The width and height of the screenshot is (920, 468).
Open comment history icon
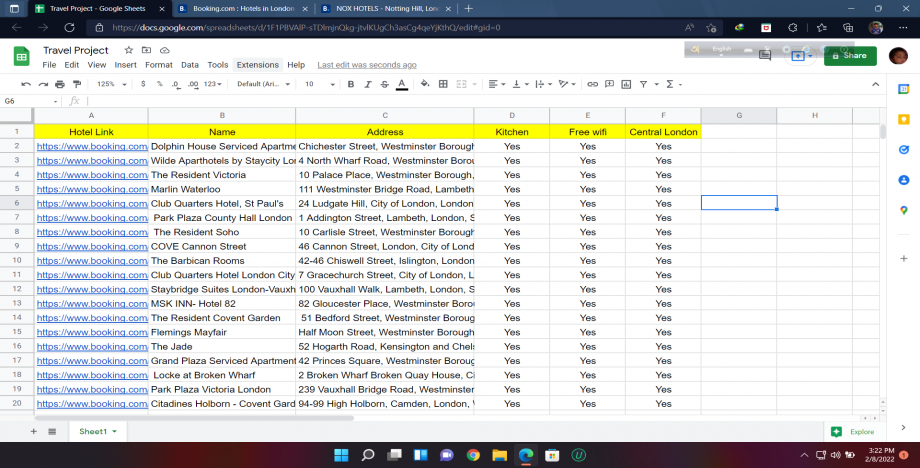[x=765, y=56]
